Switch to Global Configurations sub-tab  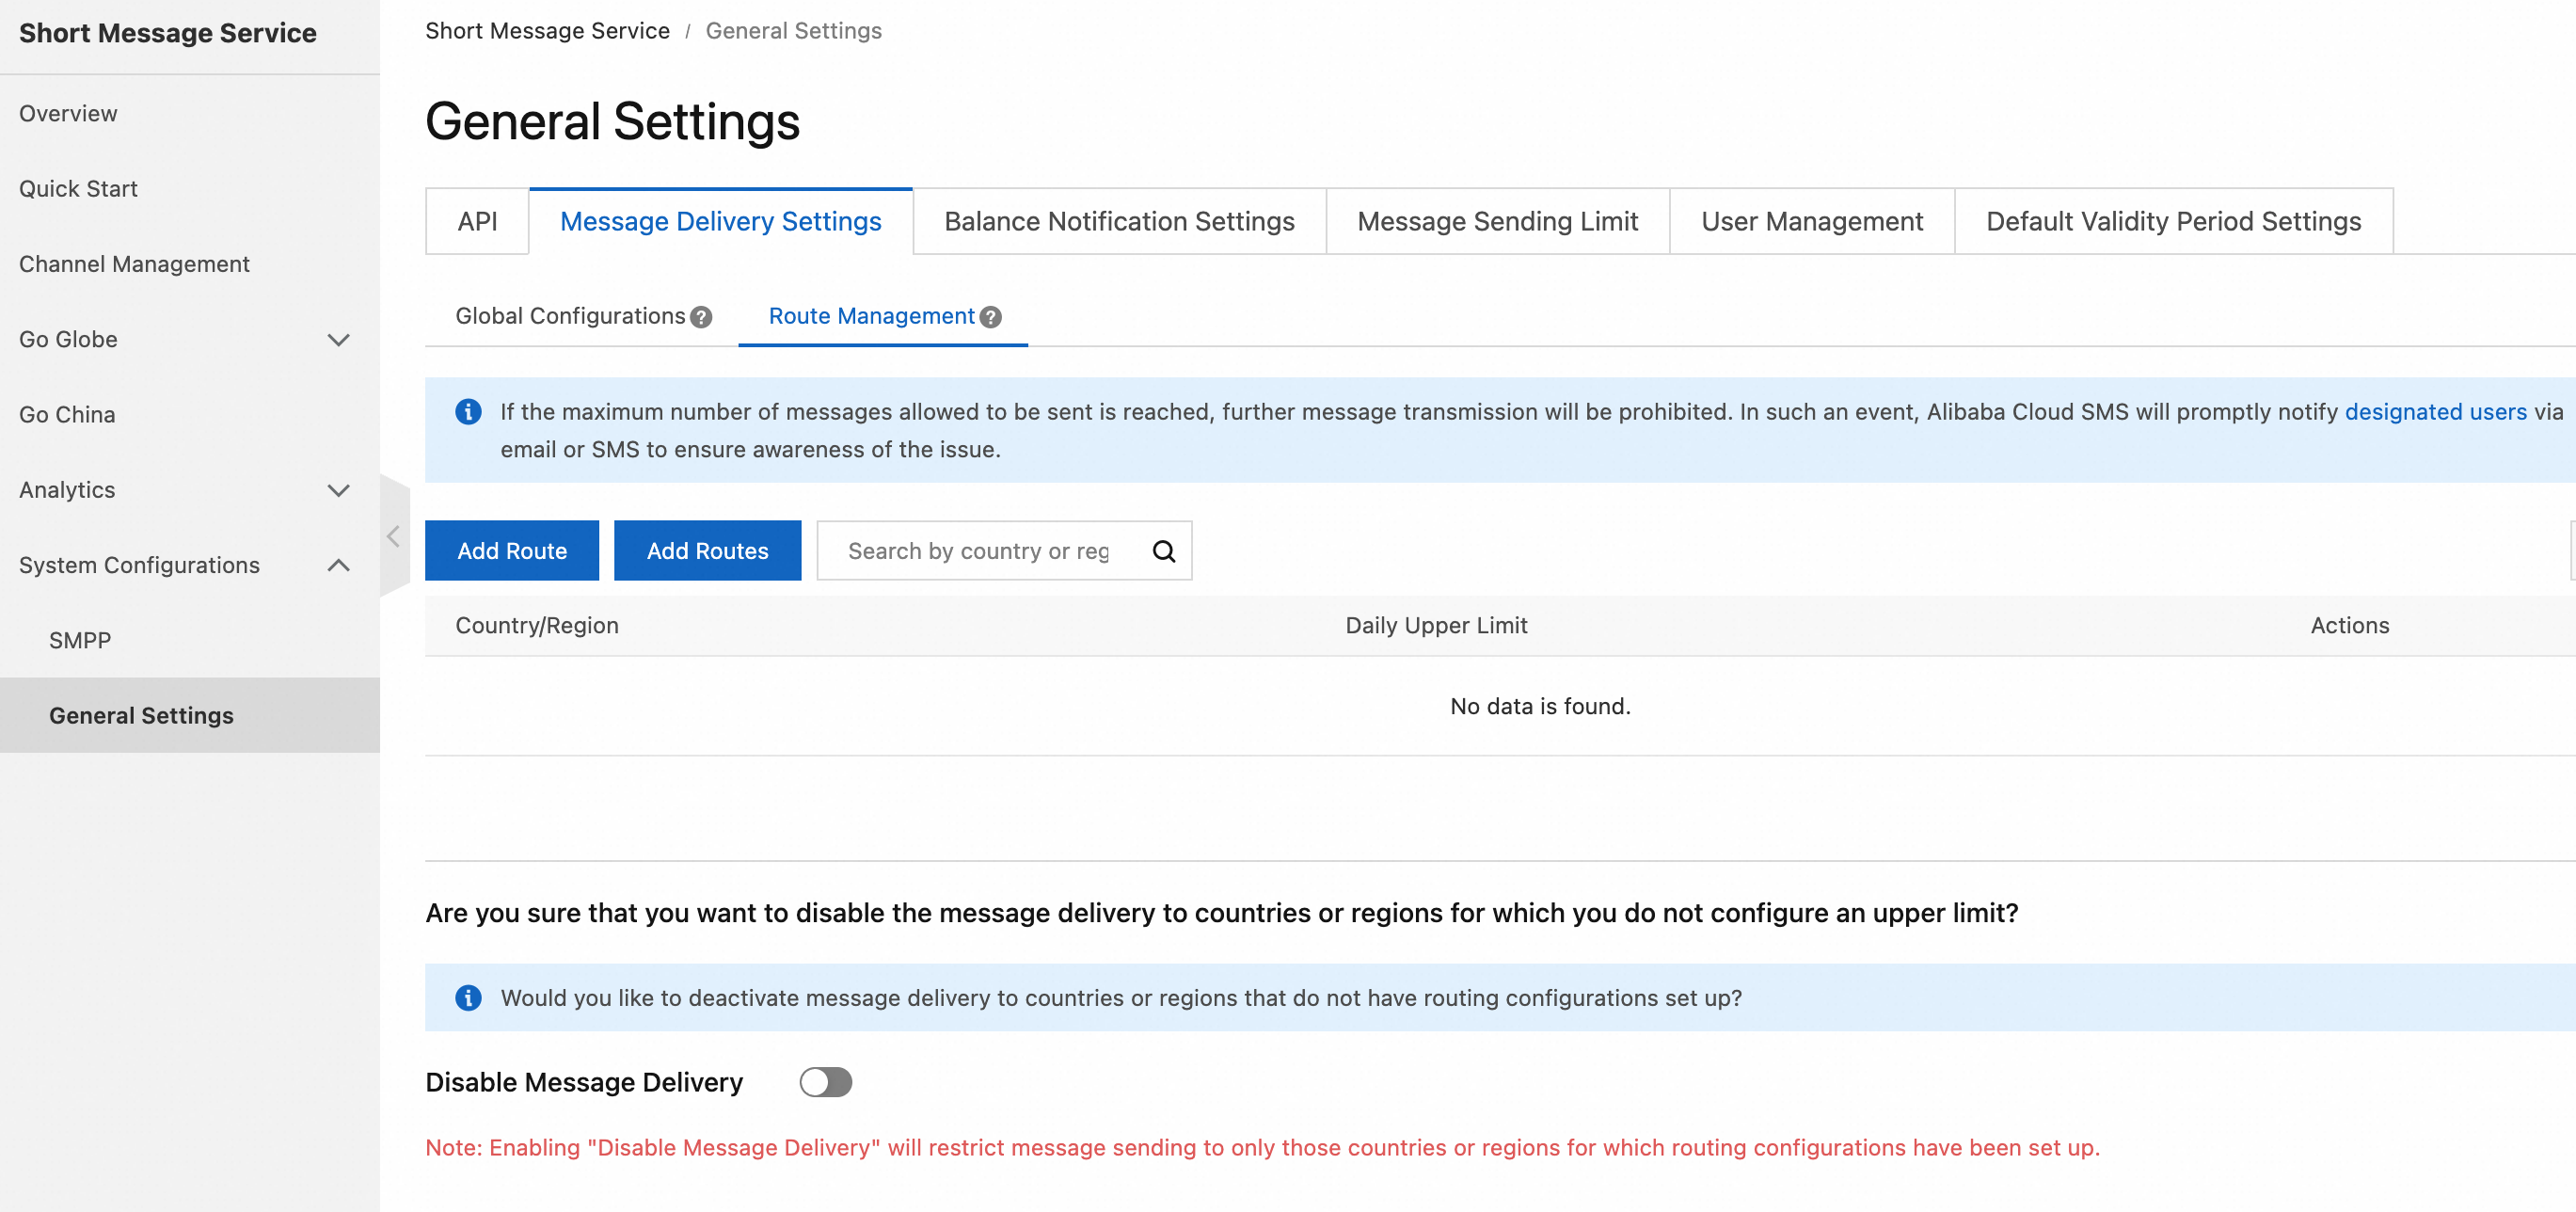[x=570, y=316]
